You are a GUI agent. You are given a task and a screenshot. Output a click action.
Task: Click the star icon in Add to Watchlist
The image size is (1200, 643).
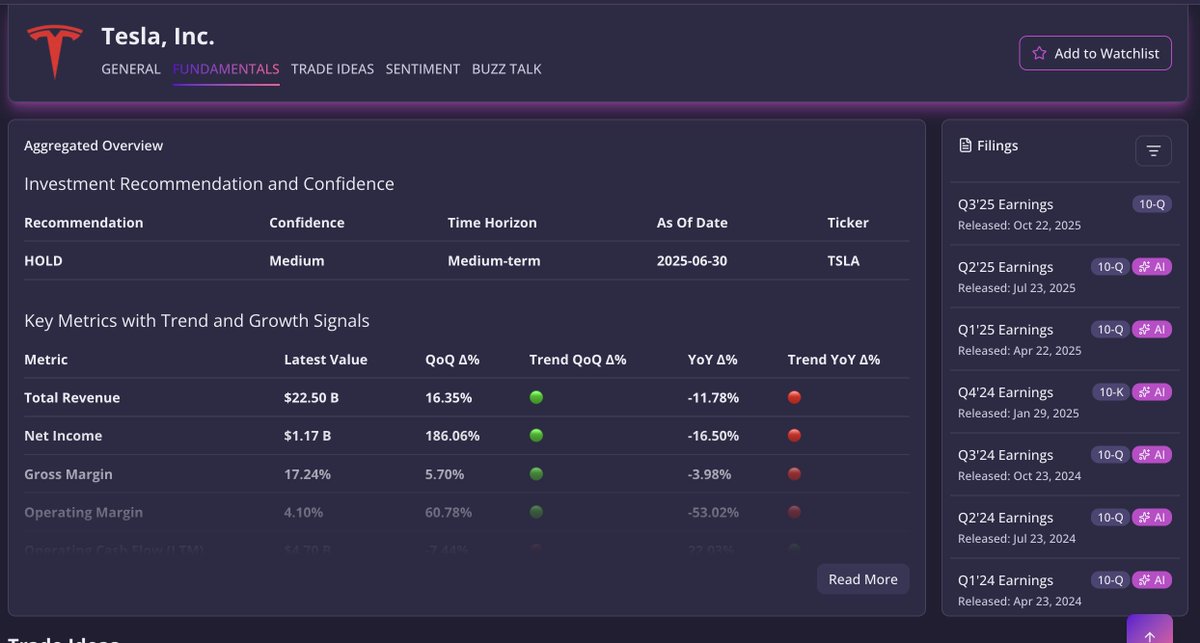pos(1039,53)
